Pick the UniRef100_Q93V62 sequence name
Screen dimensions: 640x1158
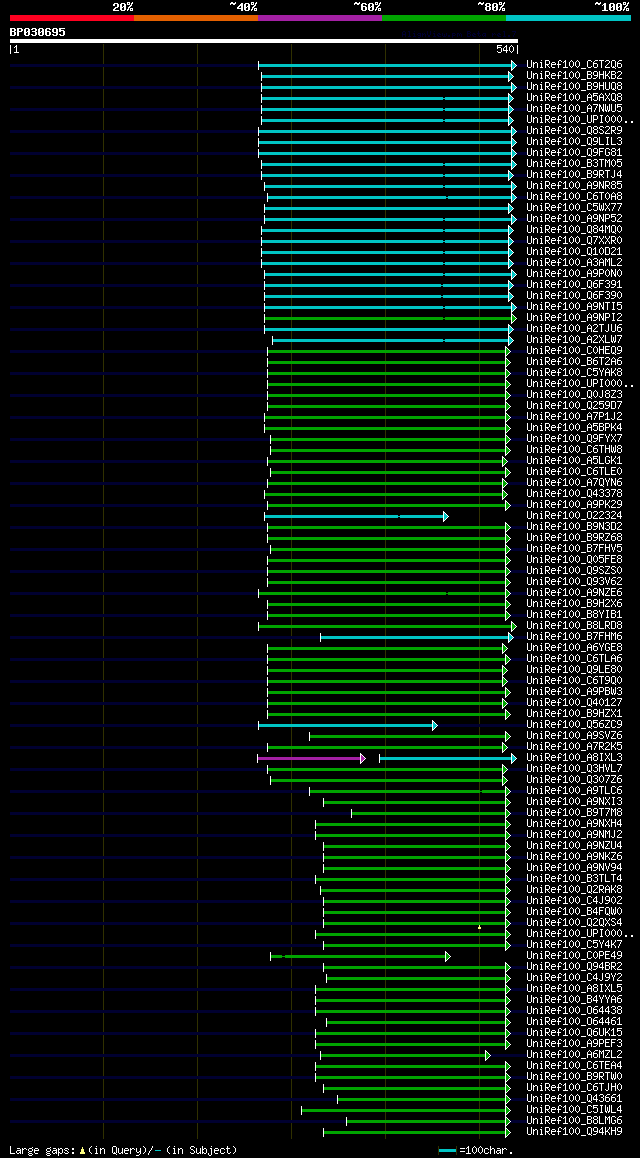(574, 582)
